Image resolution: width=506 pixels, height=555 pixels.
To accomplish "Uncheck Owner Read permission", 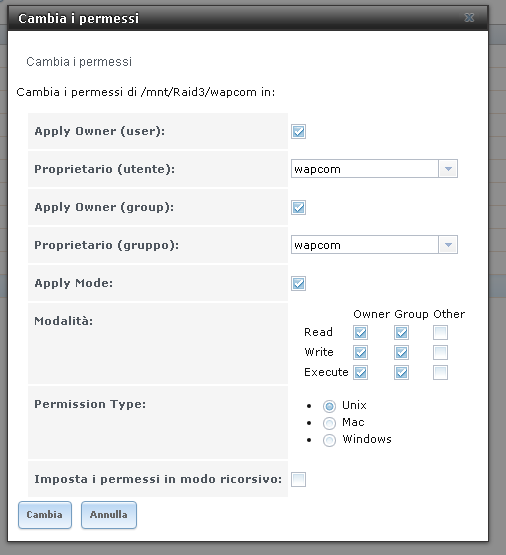I will tap(360, 332).
